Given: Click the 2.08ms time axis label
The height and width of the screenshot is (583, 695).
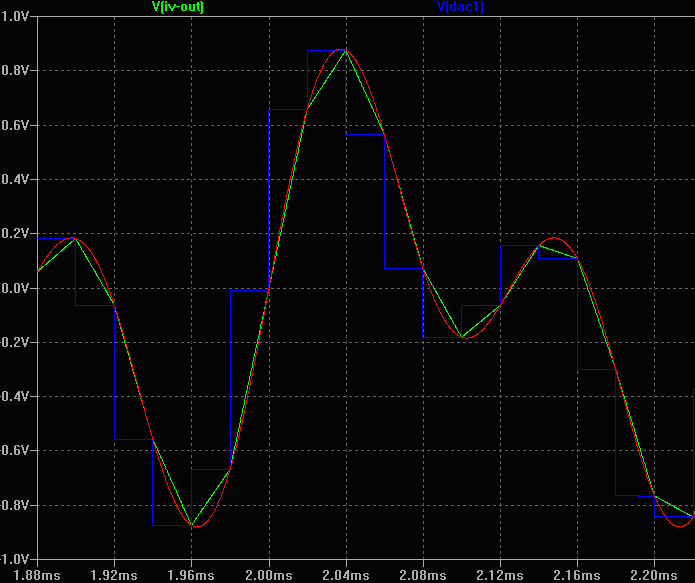Looking at the screenshot, I should point(423,575).
